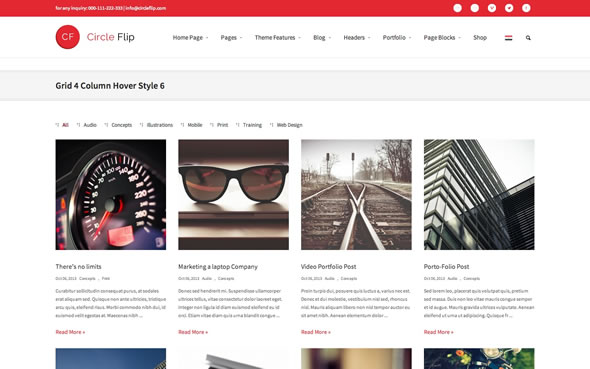Select the All portfolio filter

click(65, 125)
